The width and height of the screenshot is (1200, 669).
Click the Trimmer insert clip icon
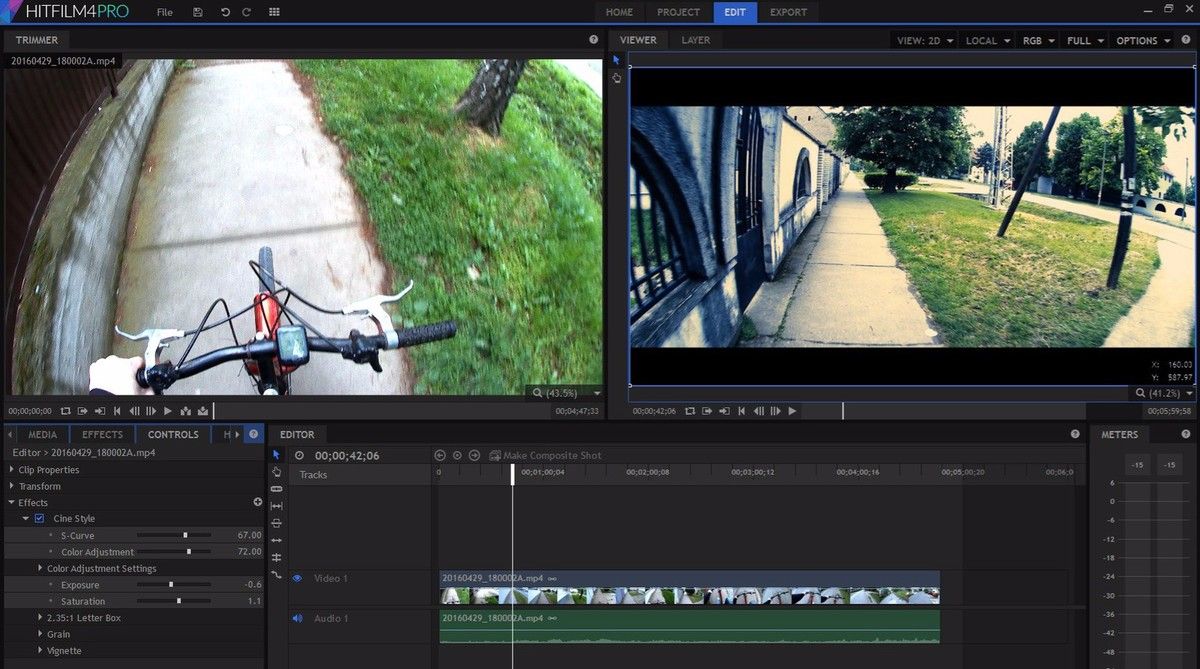coord(186,411)
